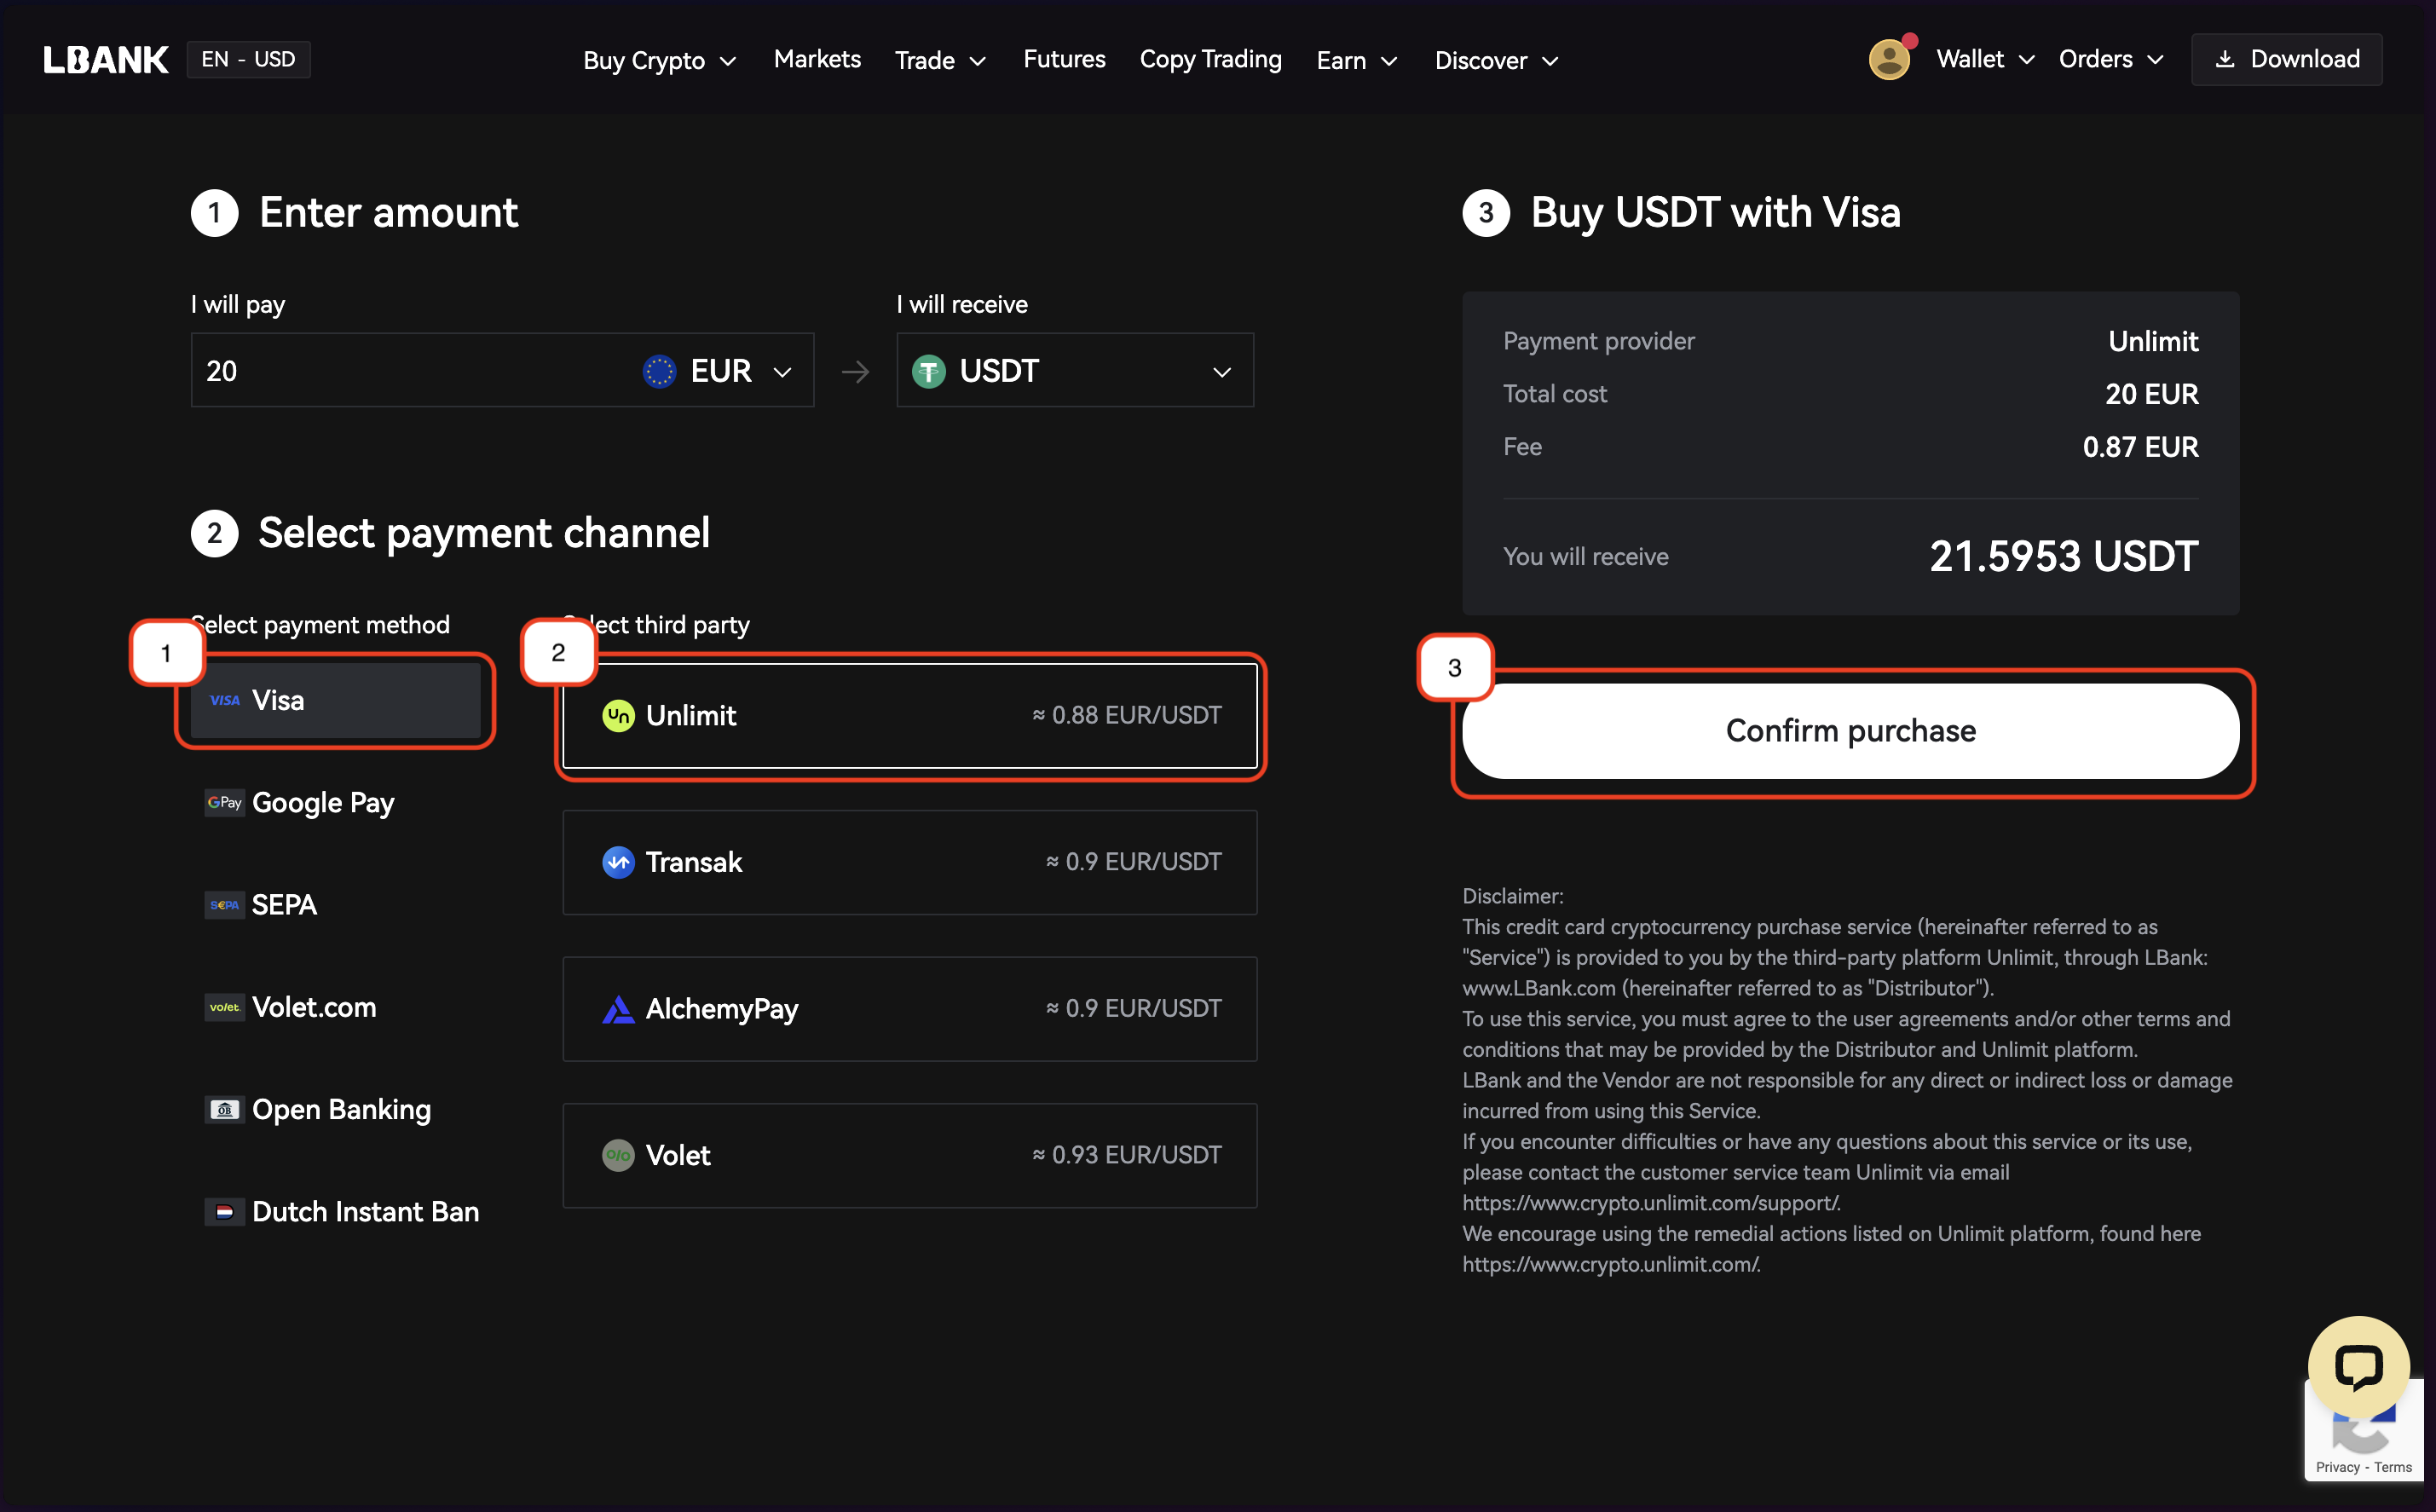Click the SEPA logo icon
Viewport: 2436px width, 1512px height.
click(225, 905)
